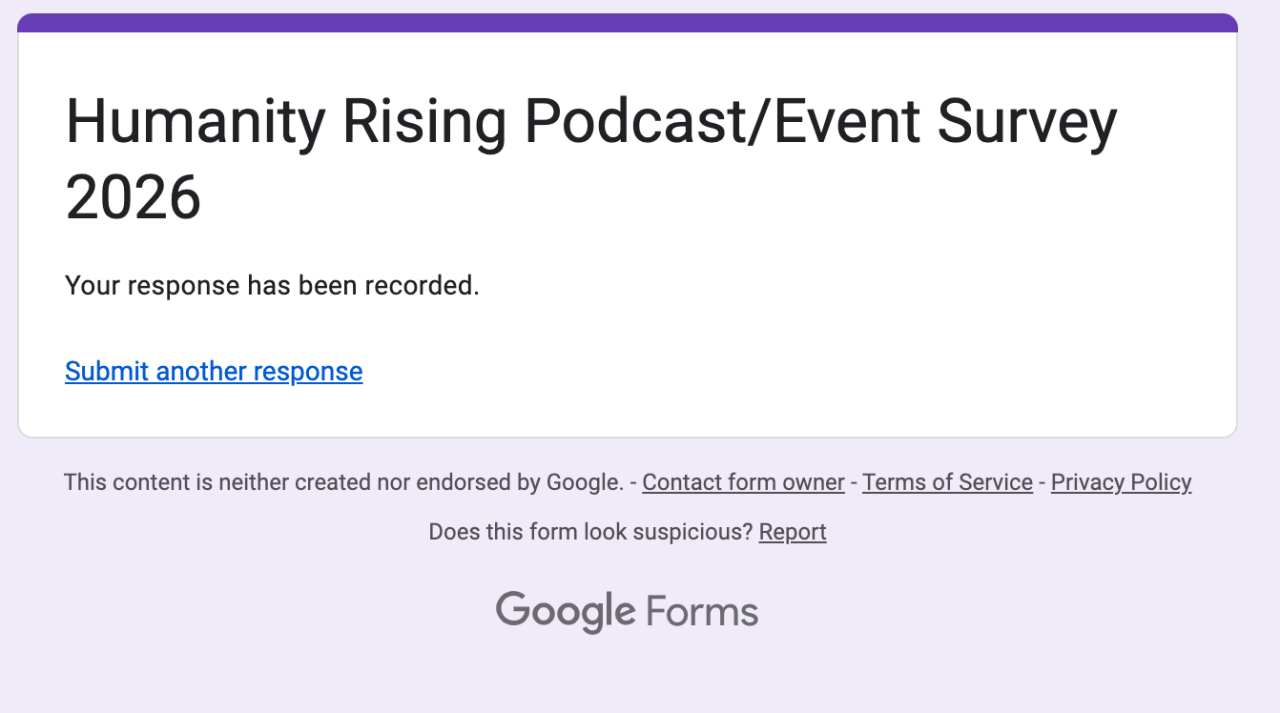
Task: Click the word Humanity in the title
Action: pos(195,122)
